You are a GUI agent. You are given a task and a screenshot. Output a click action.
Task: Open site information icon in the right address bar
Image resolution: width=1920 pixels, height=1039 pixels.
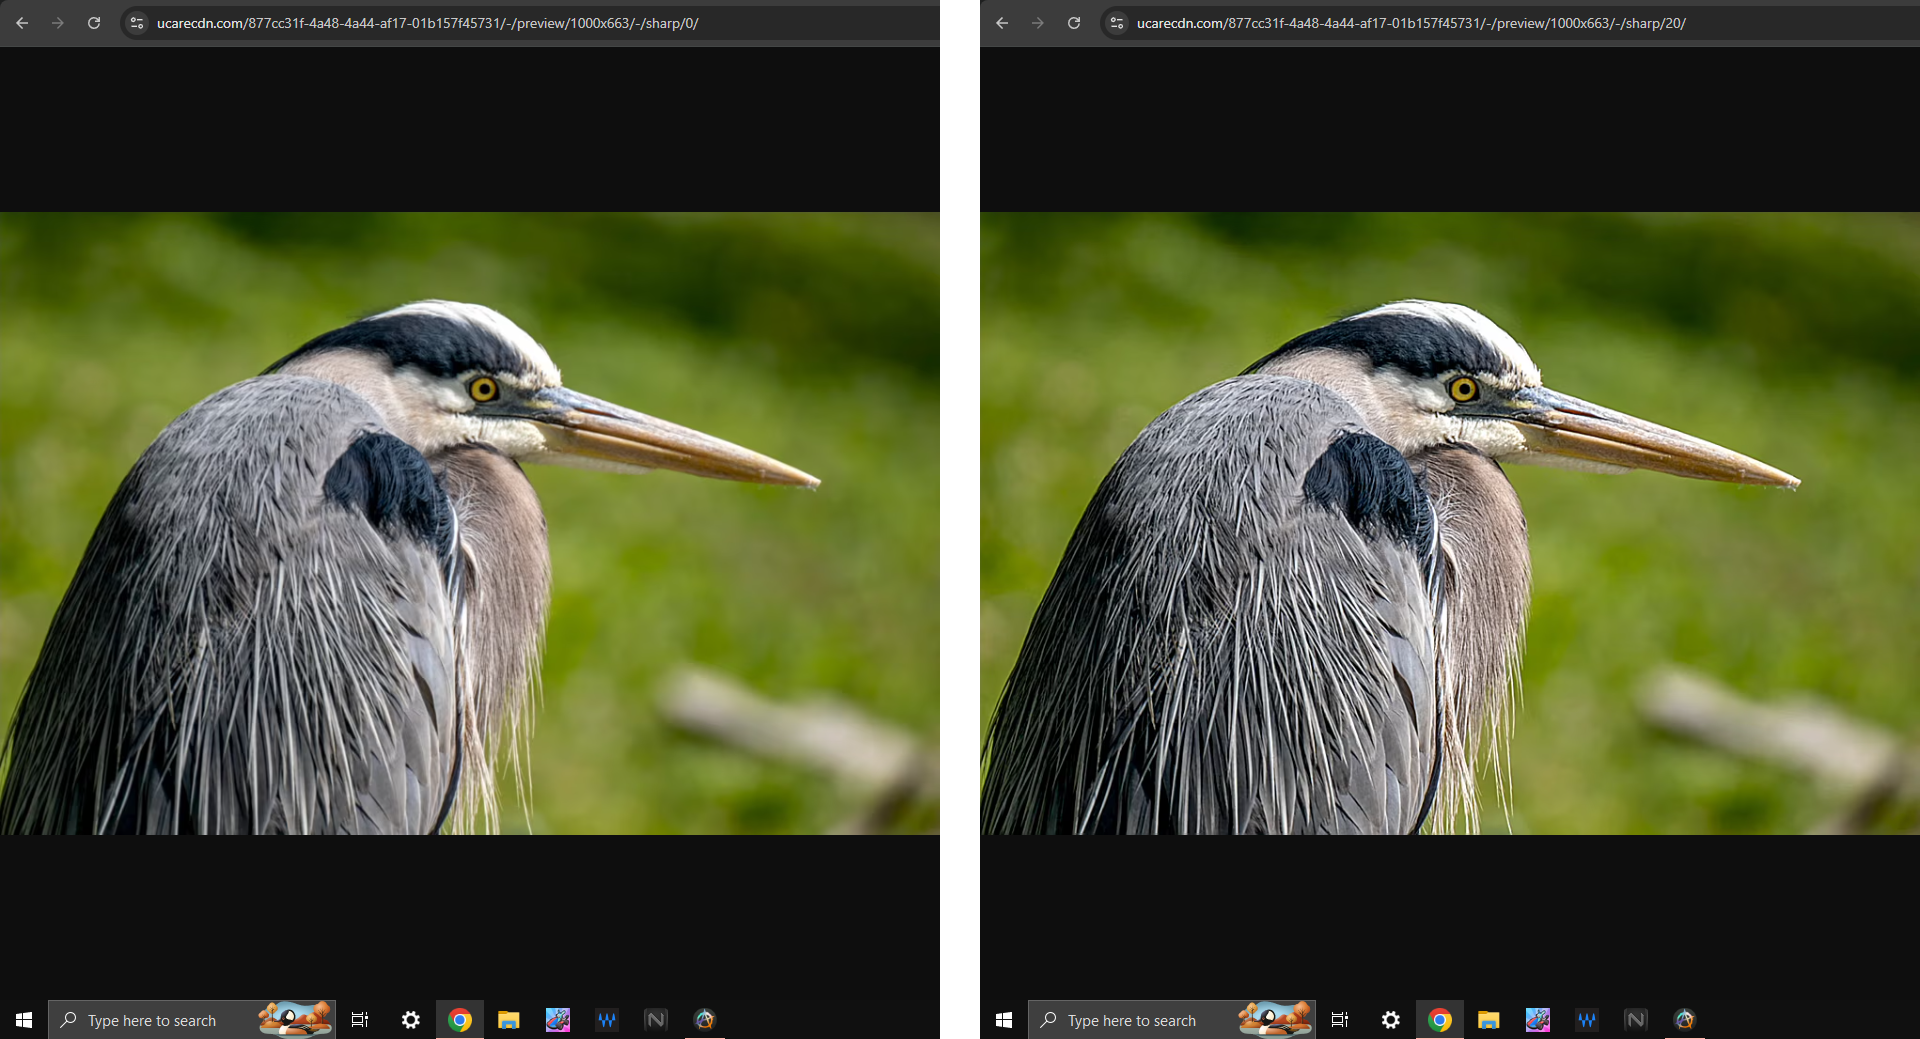[1115, 23]
